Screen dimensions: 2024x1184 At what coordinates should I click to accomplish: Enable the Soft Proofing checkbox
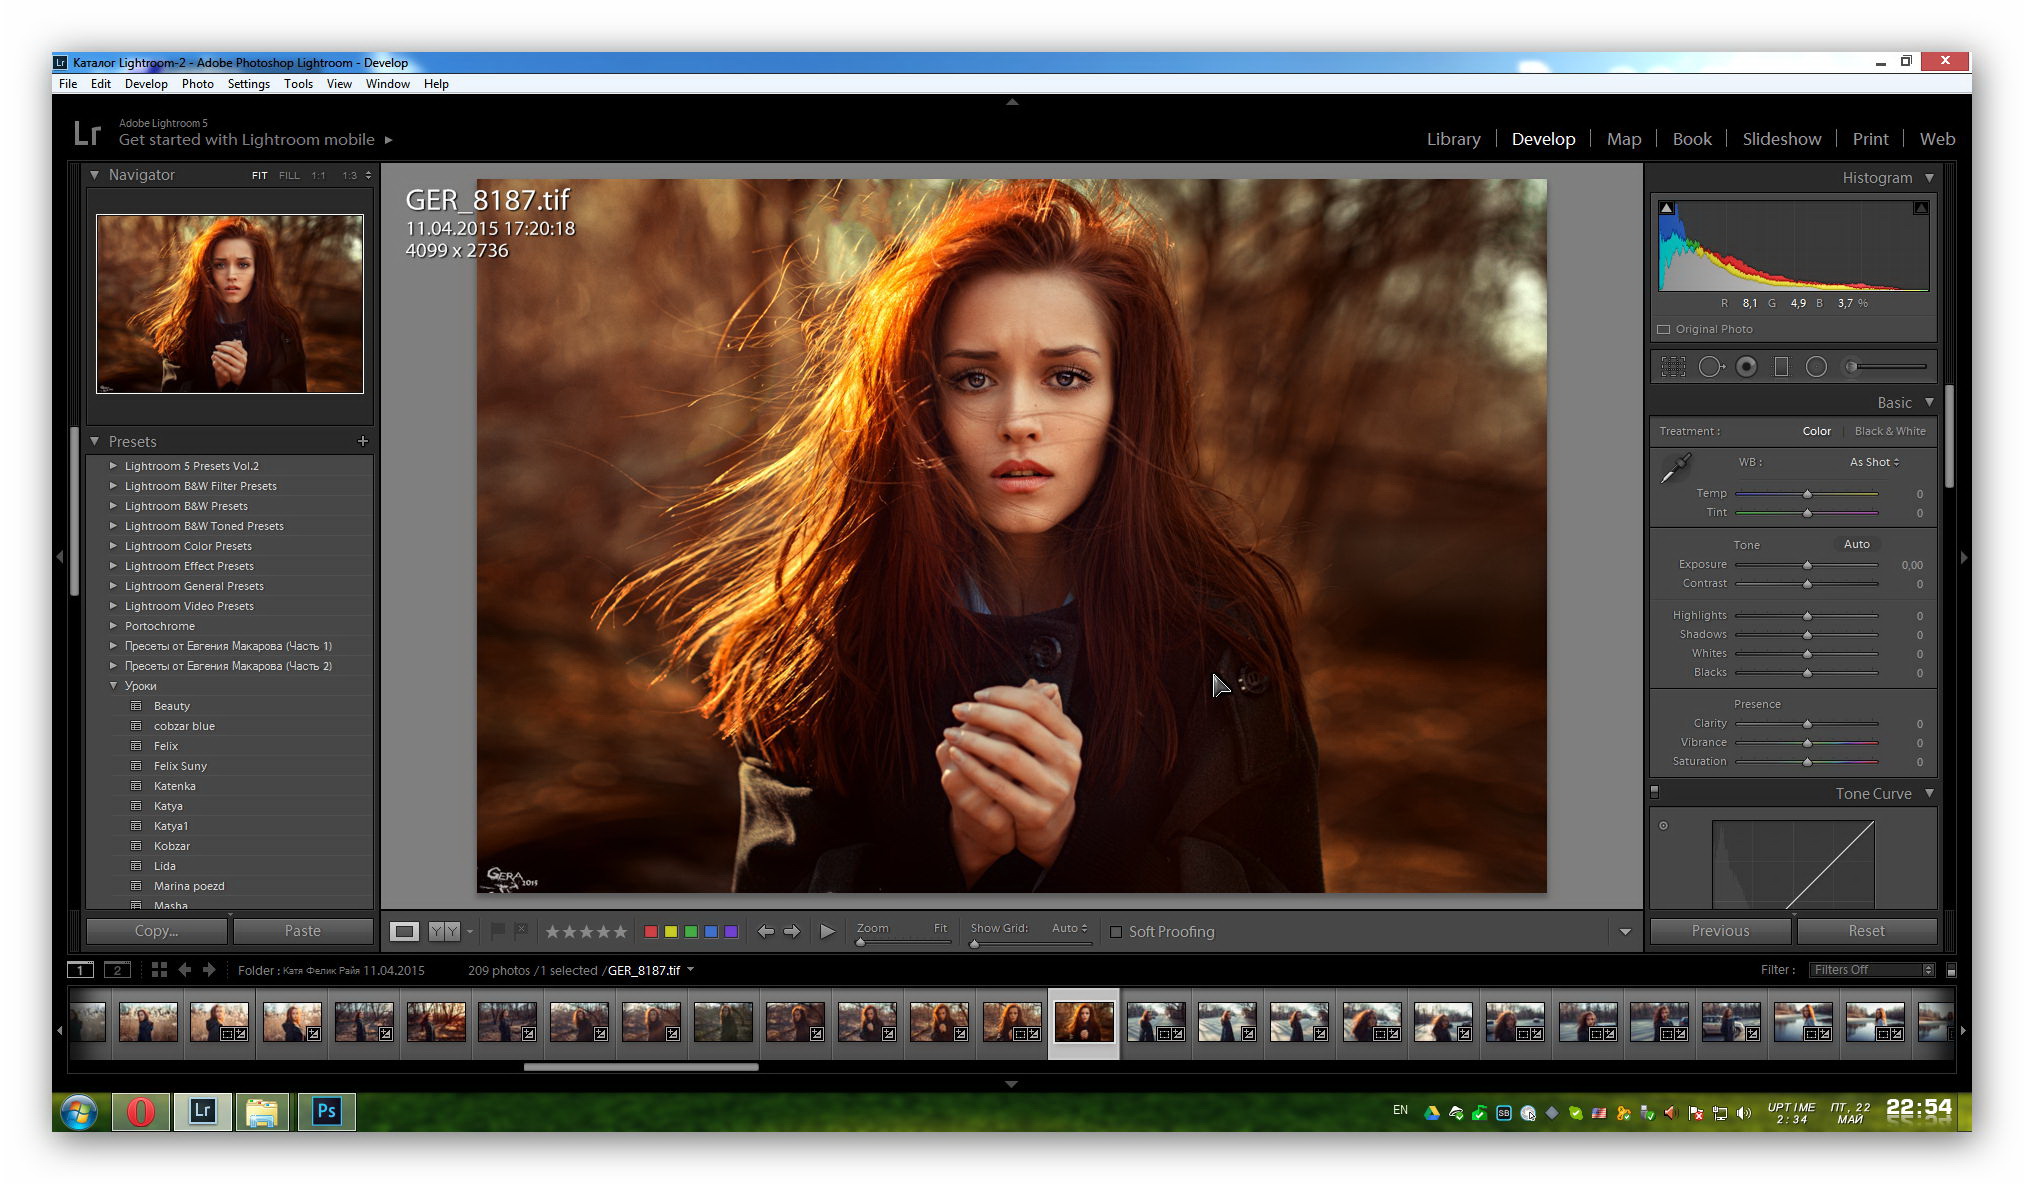[1116, 932]
